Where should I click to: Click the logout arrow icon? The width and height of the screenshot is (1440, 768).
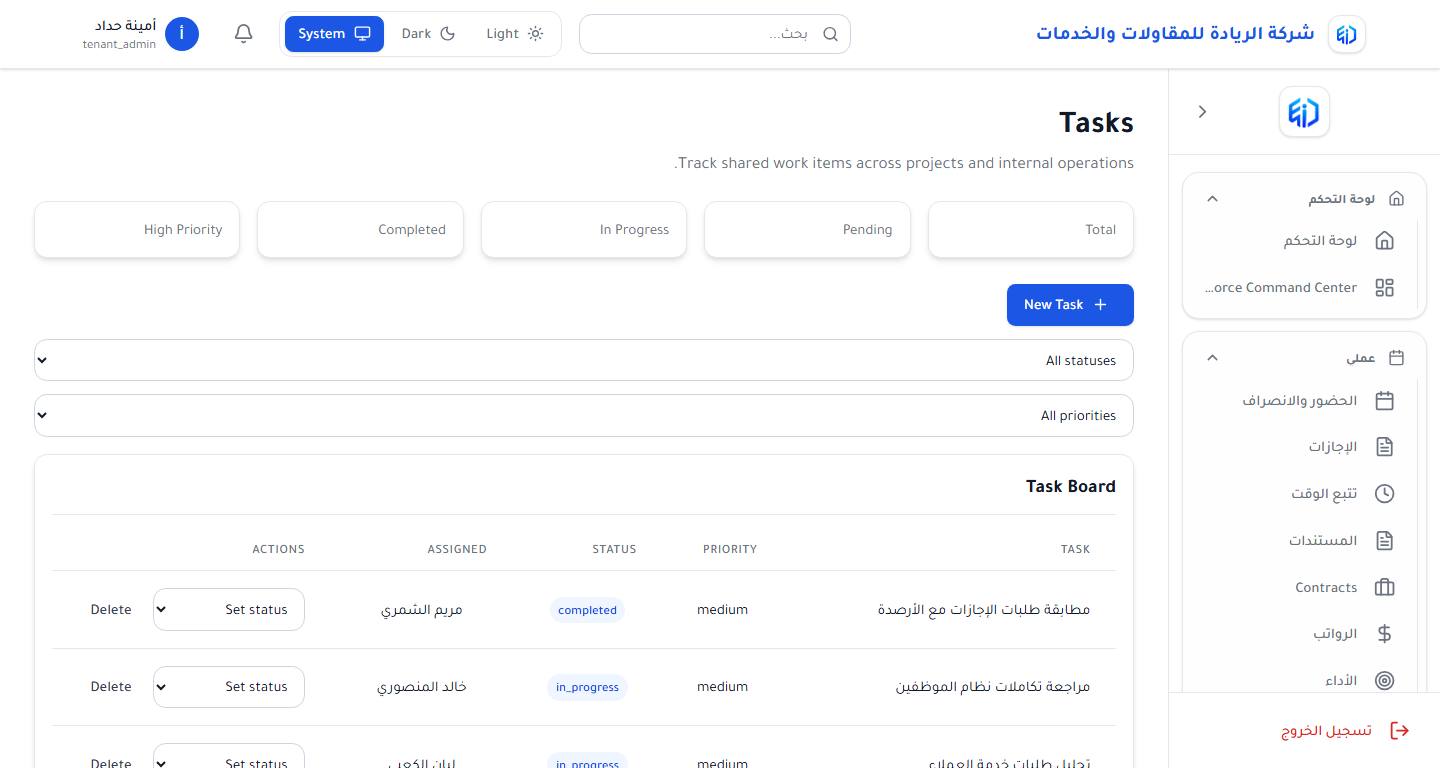(1400, 731)
